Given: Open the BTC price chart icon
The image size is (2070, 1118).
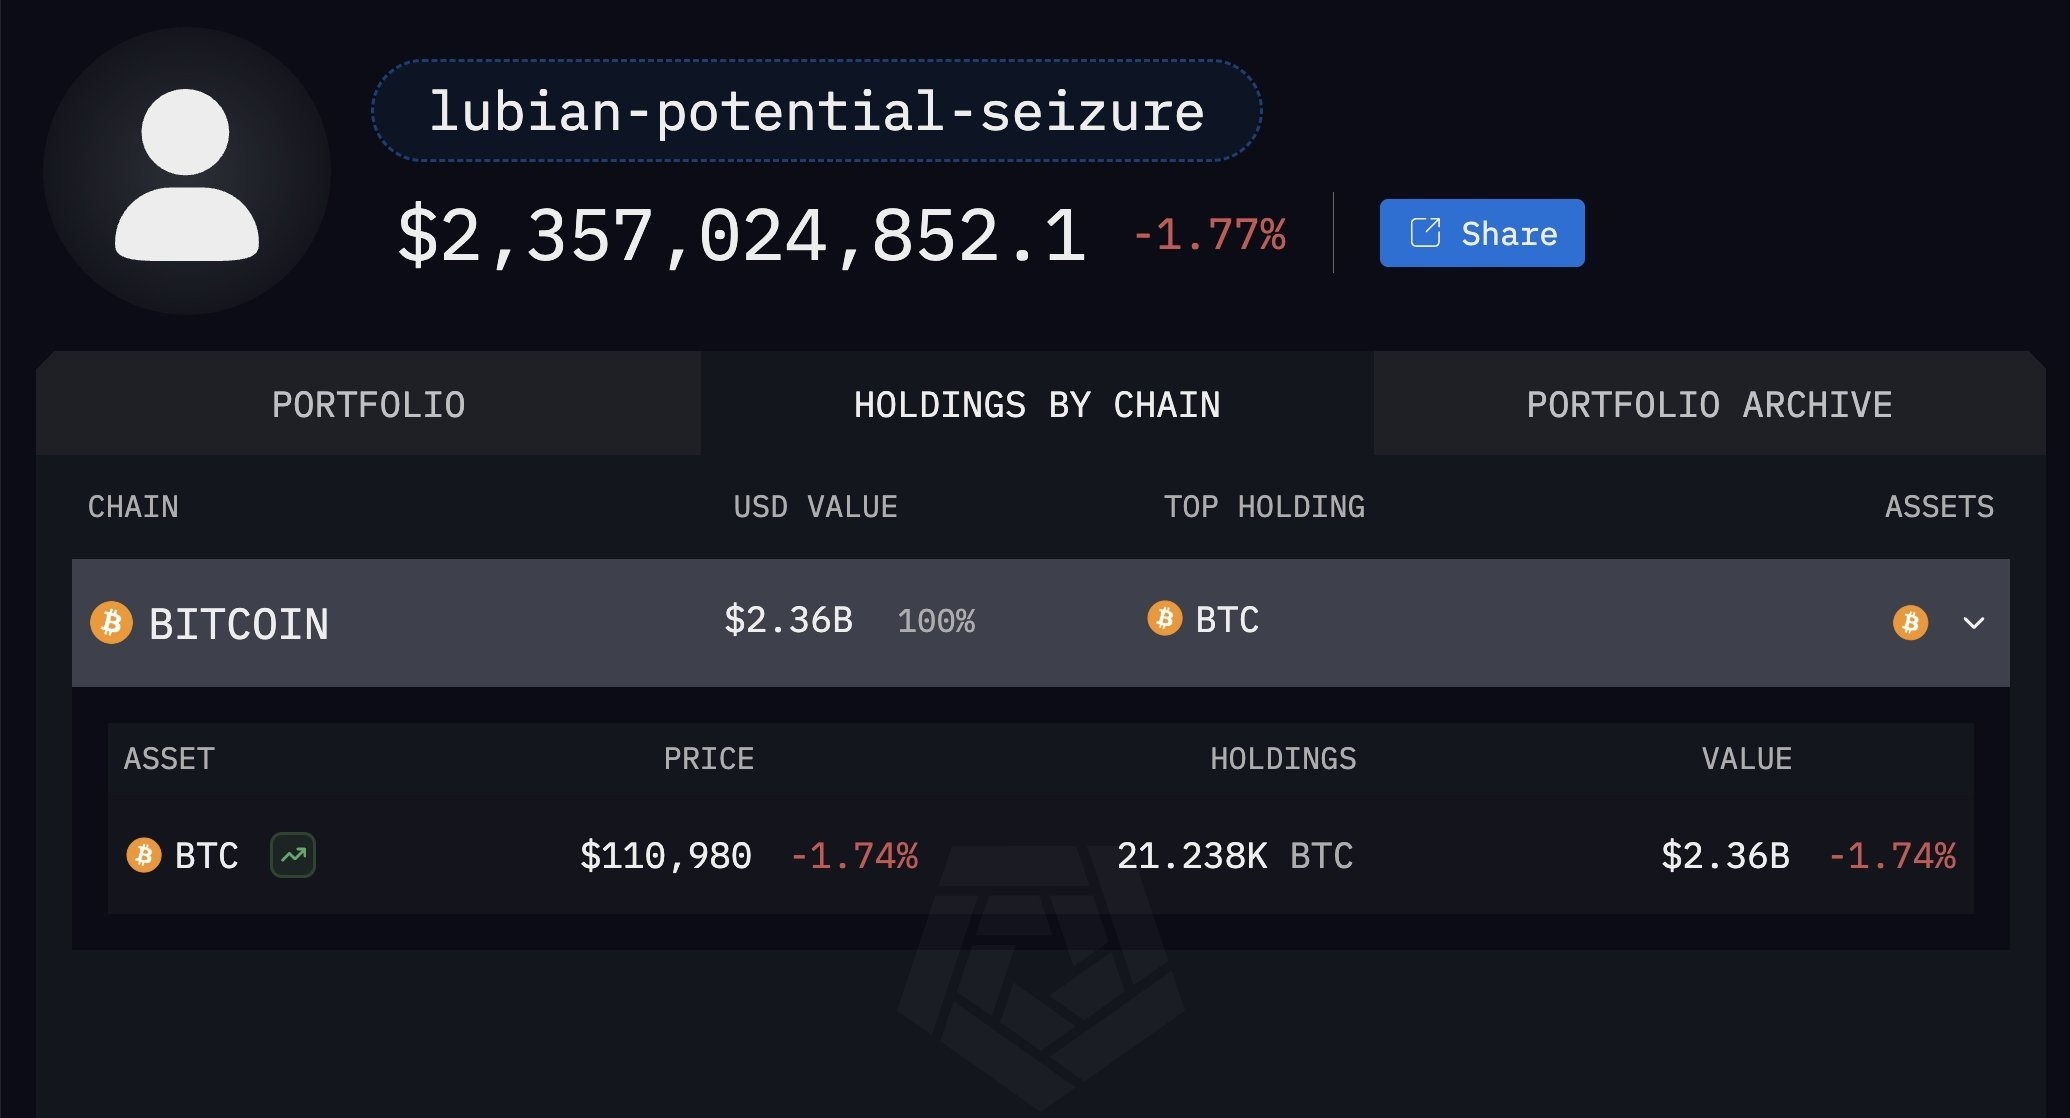Looking at the screenshot, I should click(x=293, y=856).
